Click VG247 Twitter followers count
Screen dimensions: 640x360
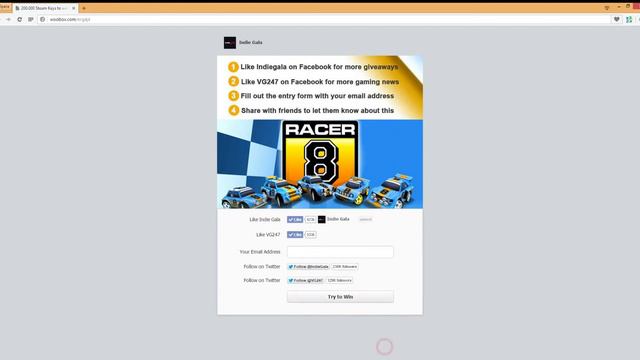(x=340, y=281)
